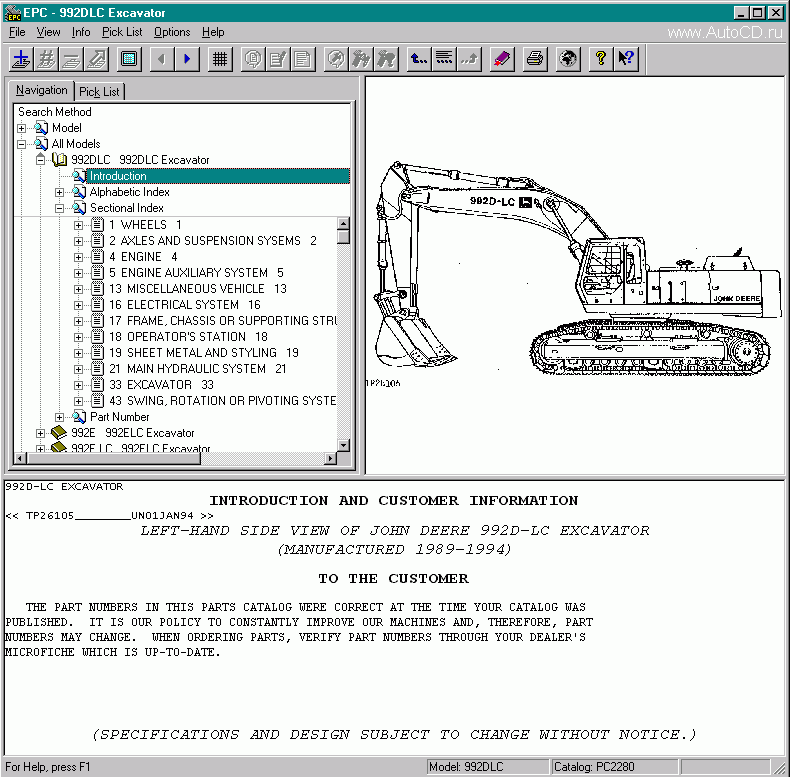Collapse the 992DLC Excavator catalog node
Image resolution: width=790 pixels, height=777 pixels.
point(40,160)
